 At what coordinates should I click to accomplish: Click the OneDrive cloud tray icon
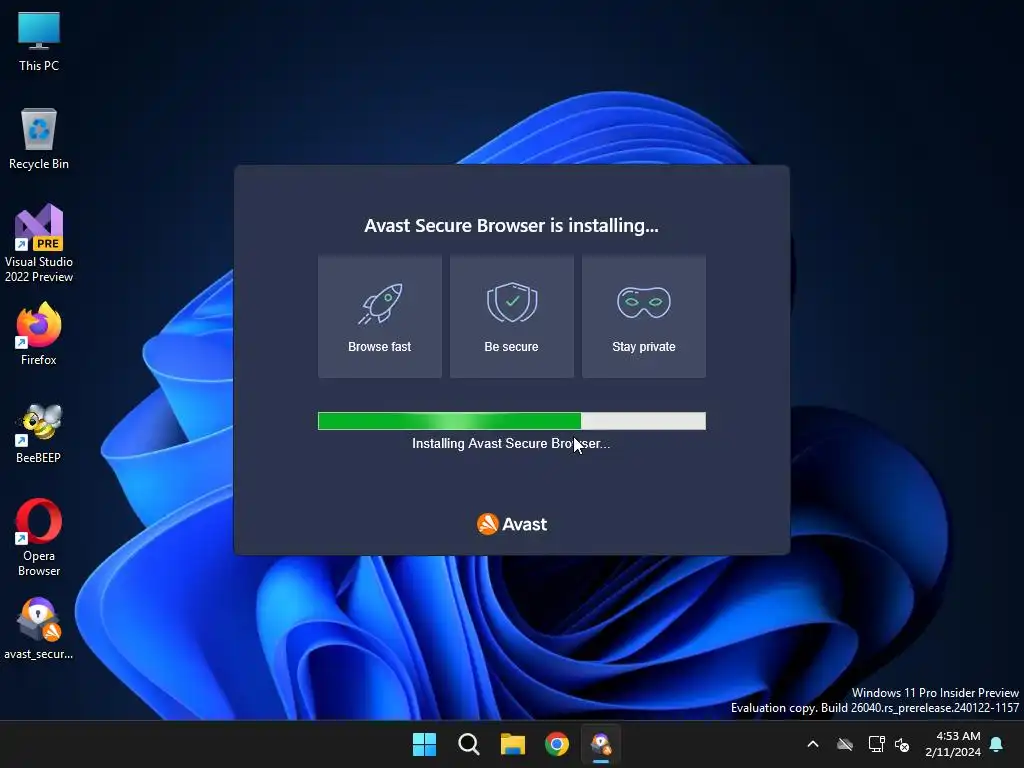pyautogui.click(x=845, y=744)
